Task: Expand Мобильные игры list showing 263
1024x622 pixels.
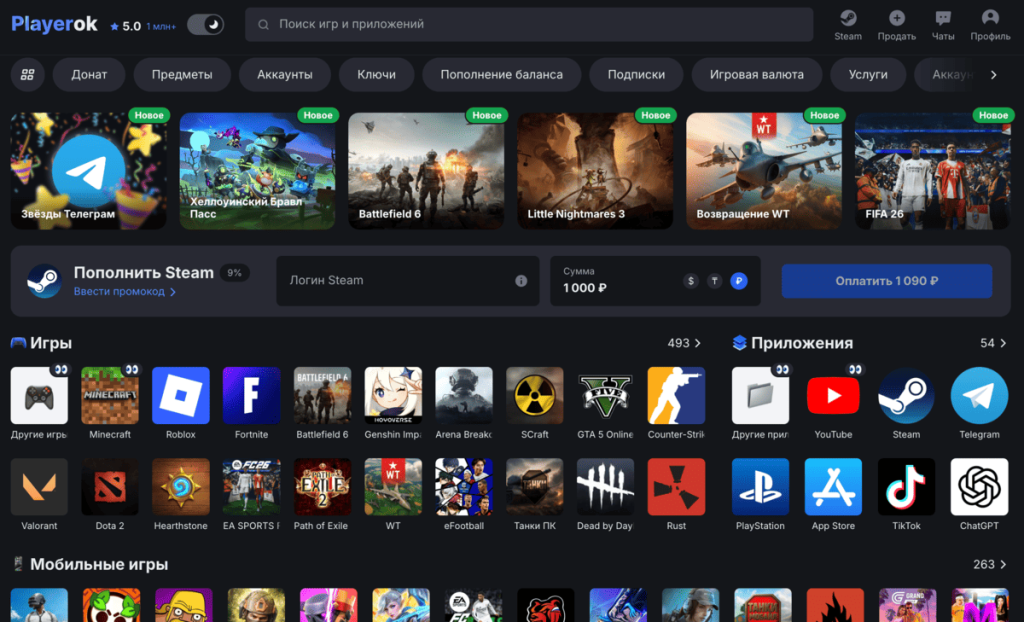Action: (991, 565)
